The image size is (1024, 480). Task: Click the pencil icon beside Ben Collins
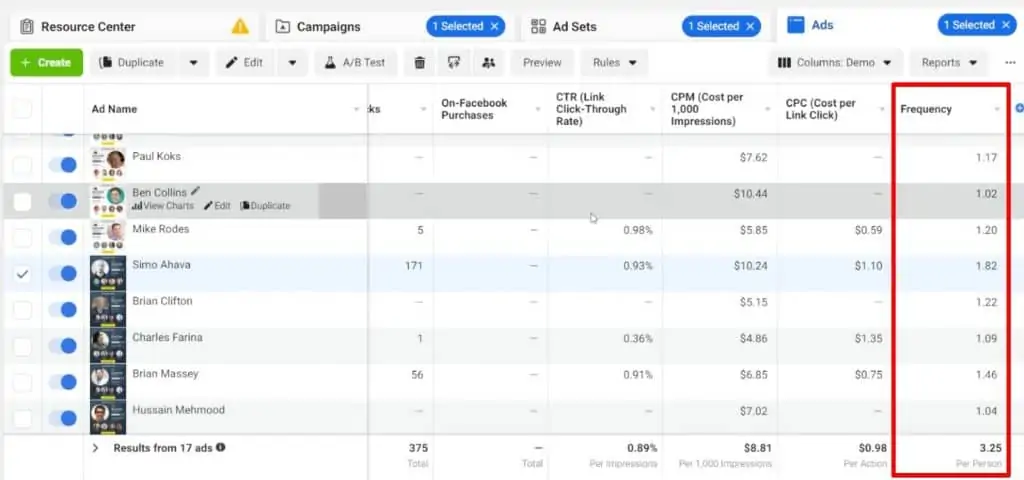click(x=196, y=191)
